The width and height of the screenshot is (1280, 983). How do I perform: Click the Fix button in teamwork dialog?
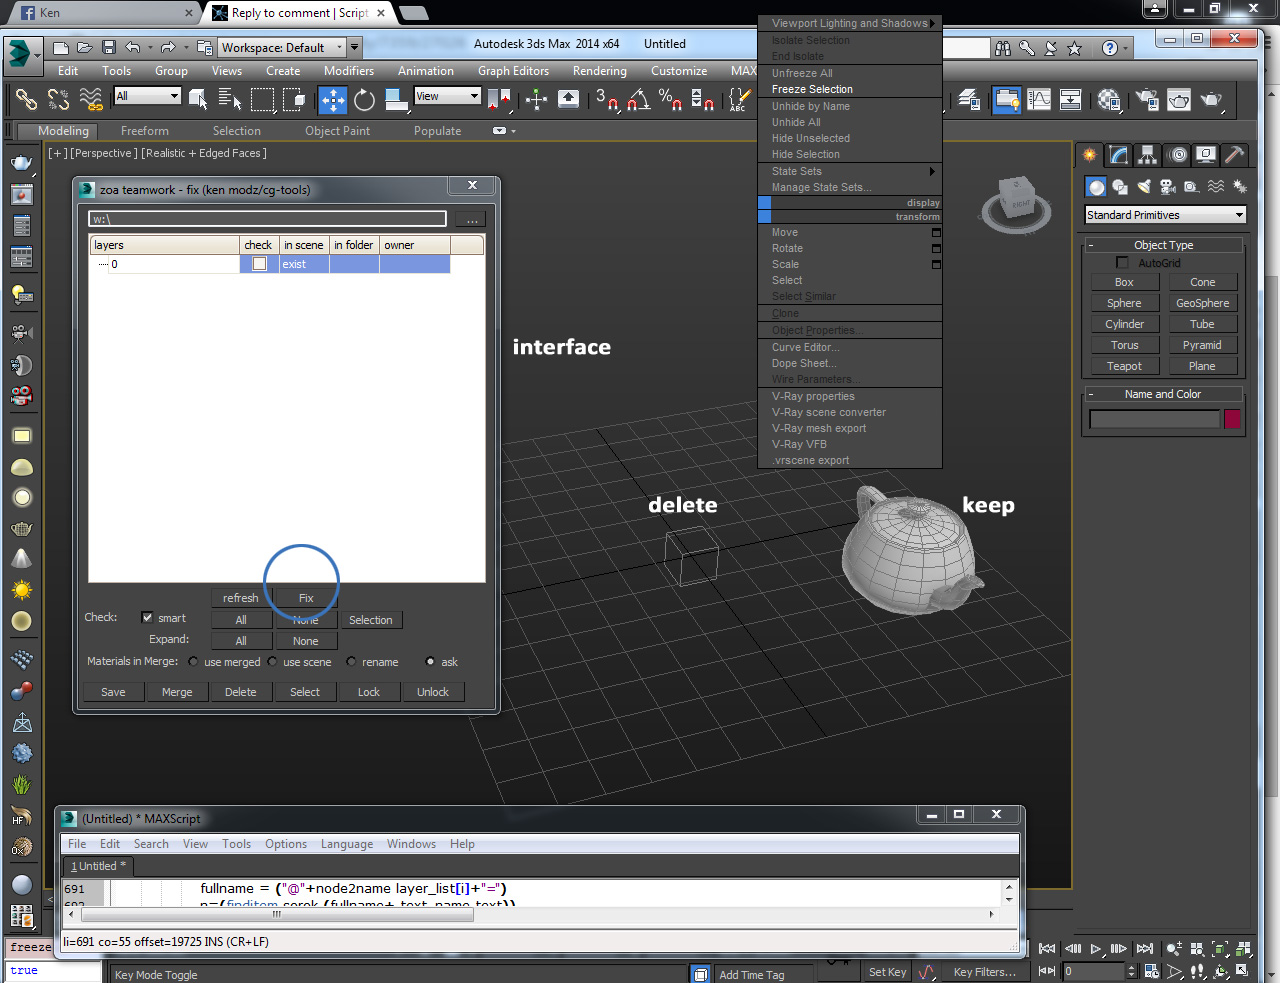306,598
